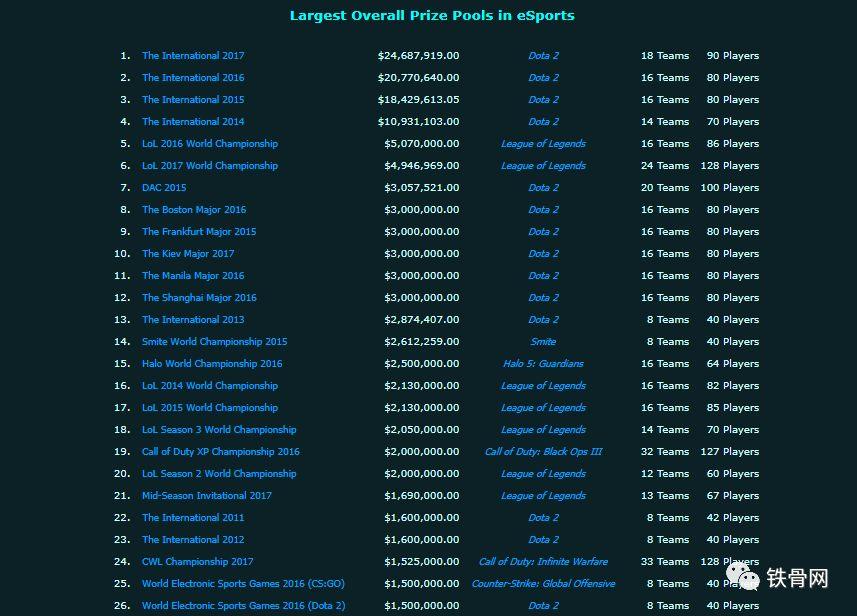Select the $2,500,000.00 prize amount
The width and height of the screenshot is (857, 616).
coord(421,363)
